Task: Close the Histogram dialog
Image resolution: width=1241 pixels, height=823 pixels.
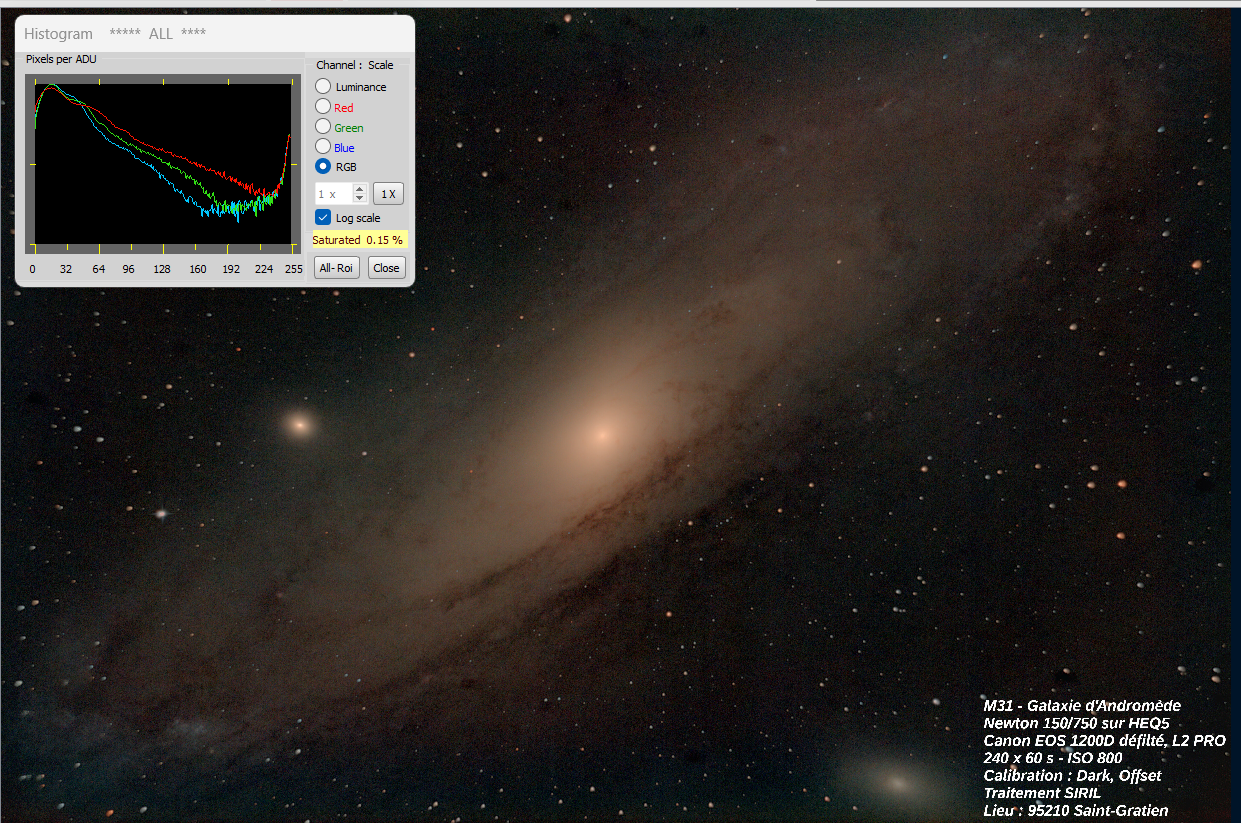Action: [x=386, y=267]
